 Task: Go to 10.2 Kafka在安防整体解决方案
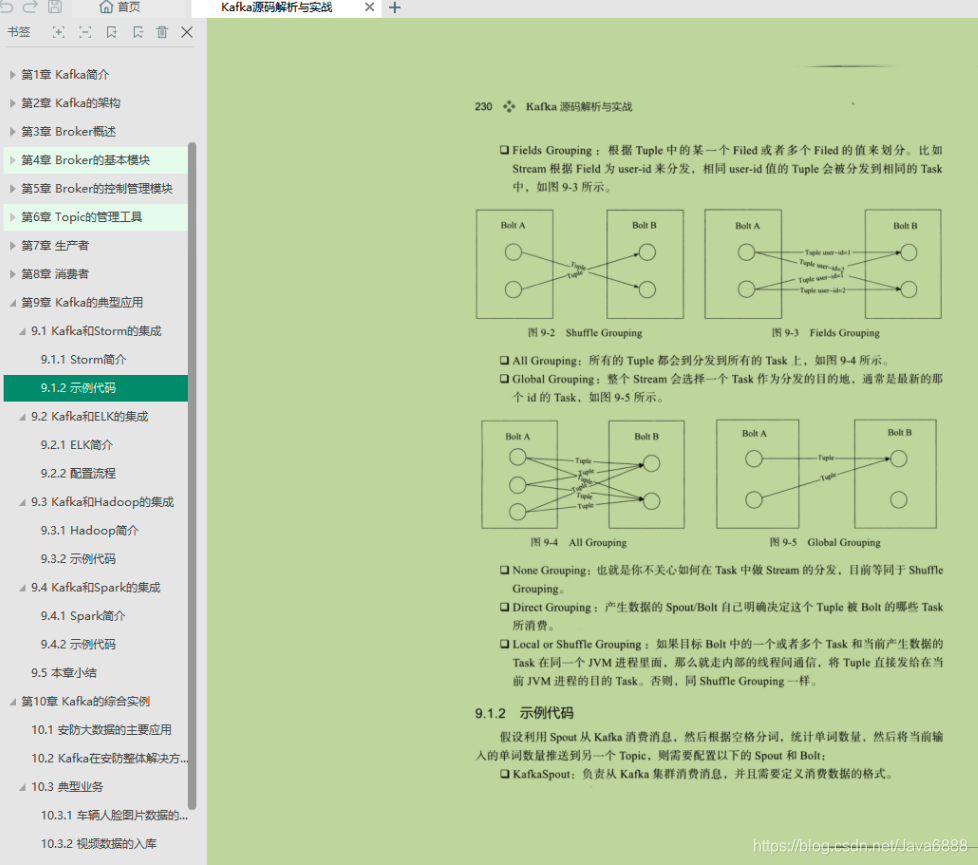(109, 758)
